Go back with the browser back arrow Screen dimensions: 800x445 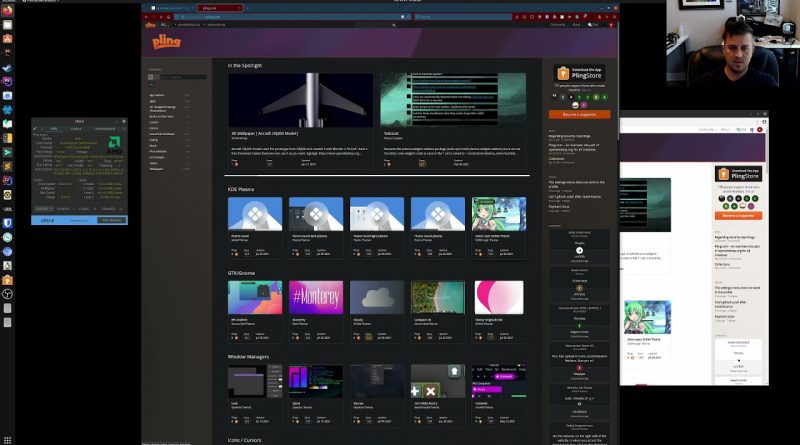click(147, 17)
